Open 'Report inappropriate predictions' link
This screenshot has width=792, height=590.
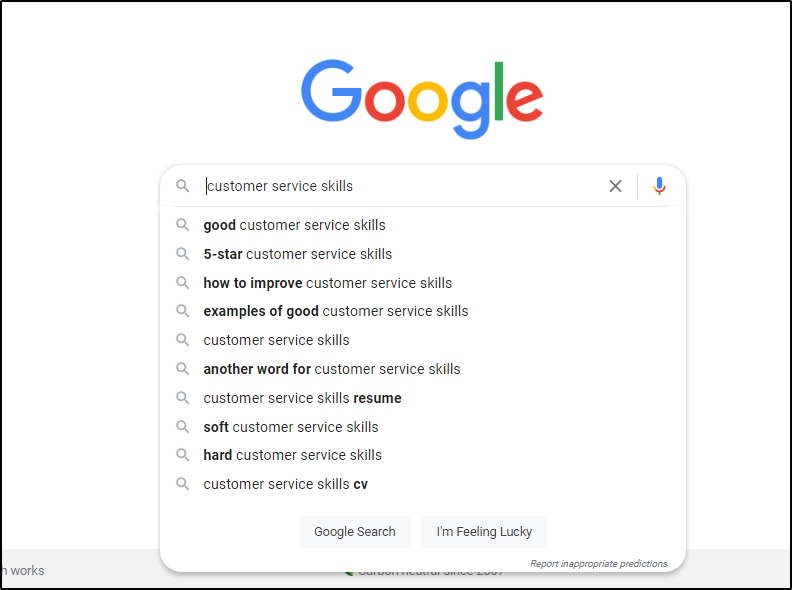click(598, 564)
